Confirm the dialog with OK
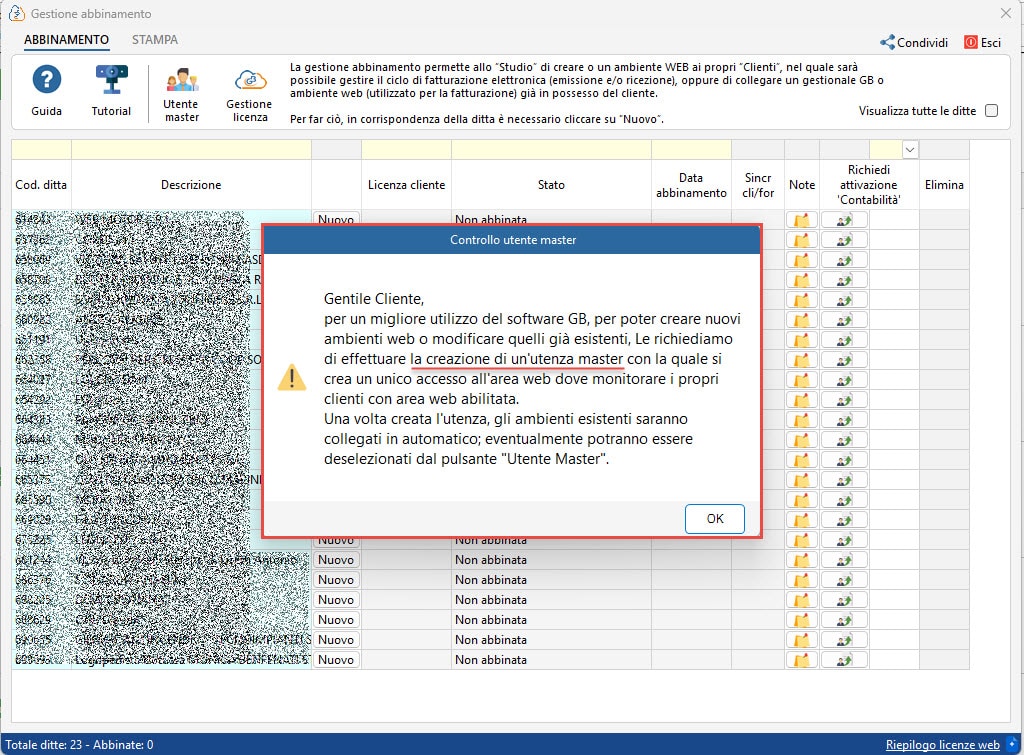The image size is (1024, 755). coord(714,519)
